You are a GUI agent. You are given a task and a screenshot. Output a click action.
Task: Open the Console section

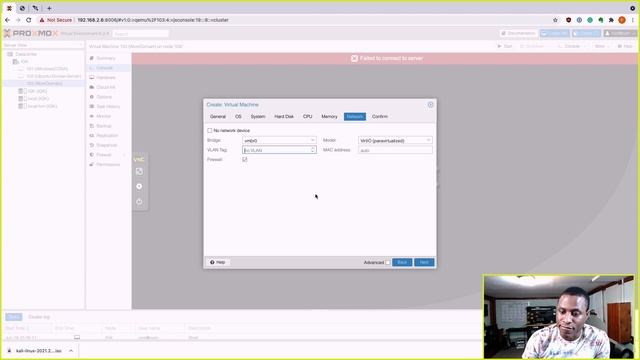click(x=104, y=68)
